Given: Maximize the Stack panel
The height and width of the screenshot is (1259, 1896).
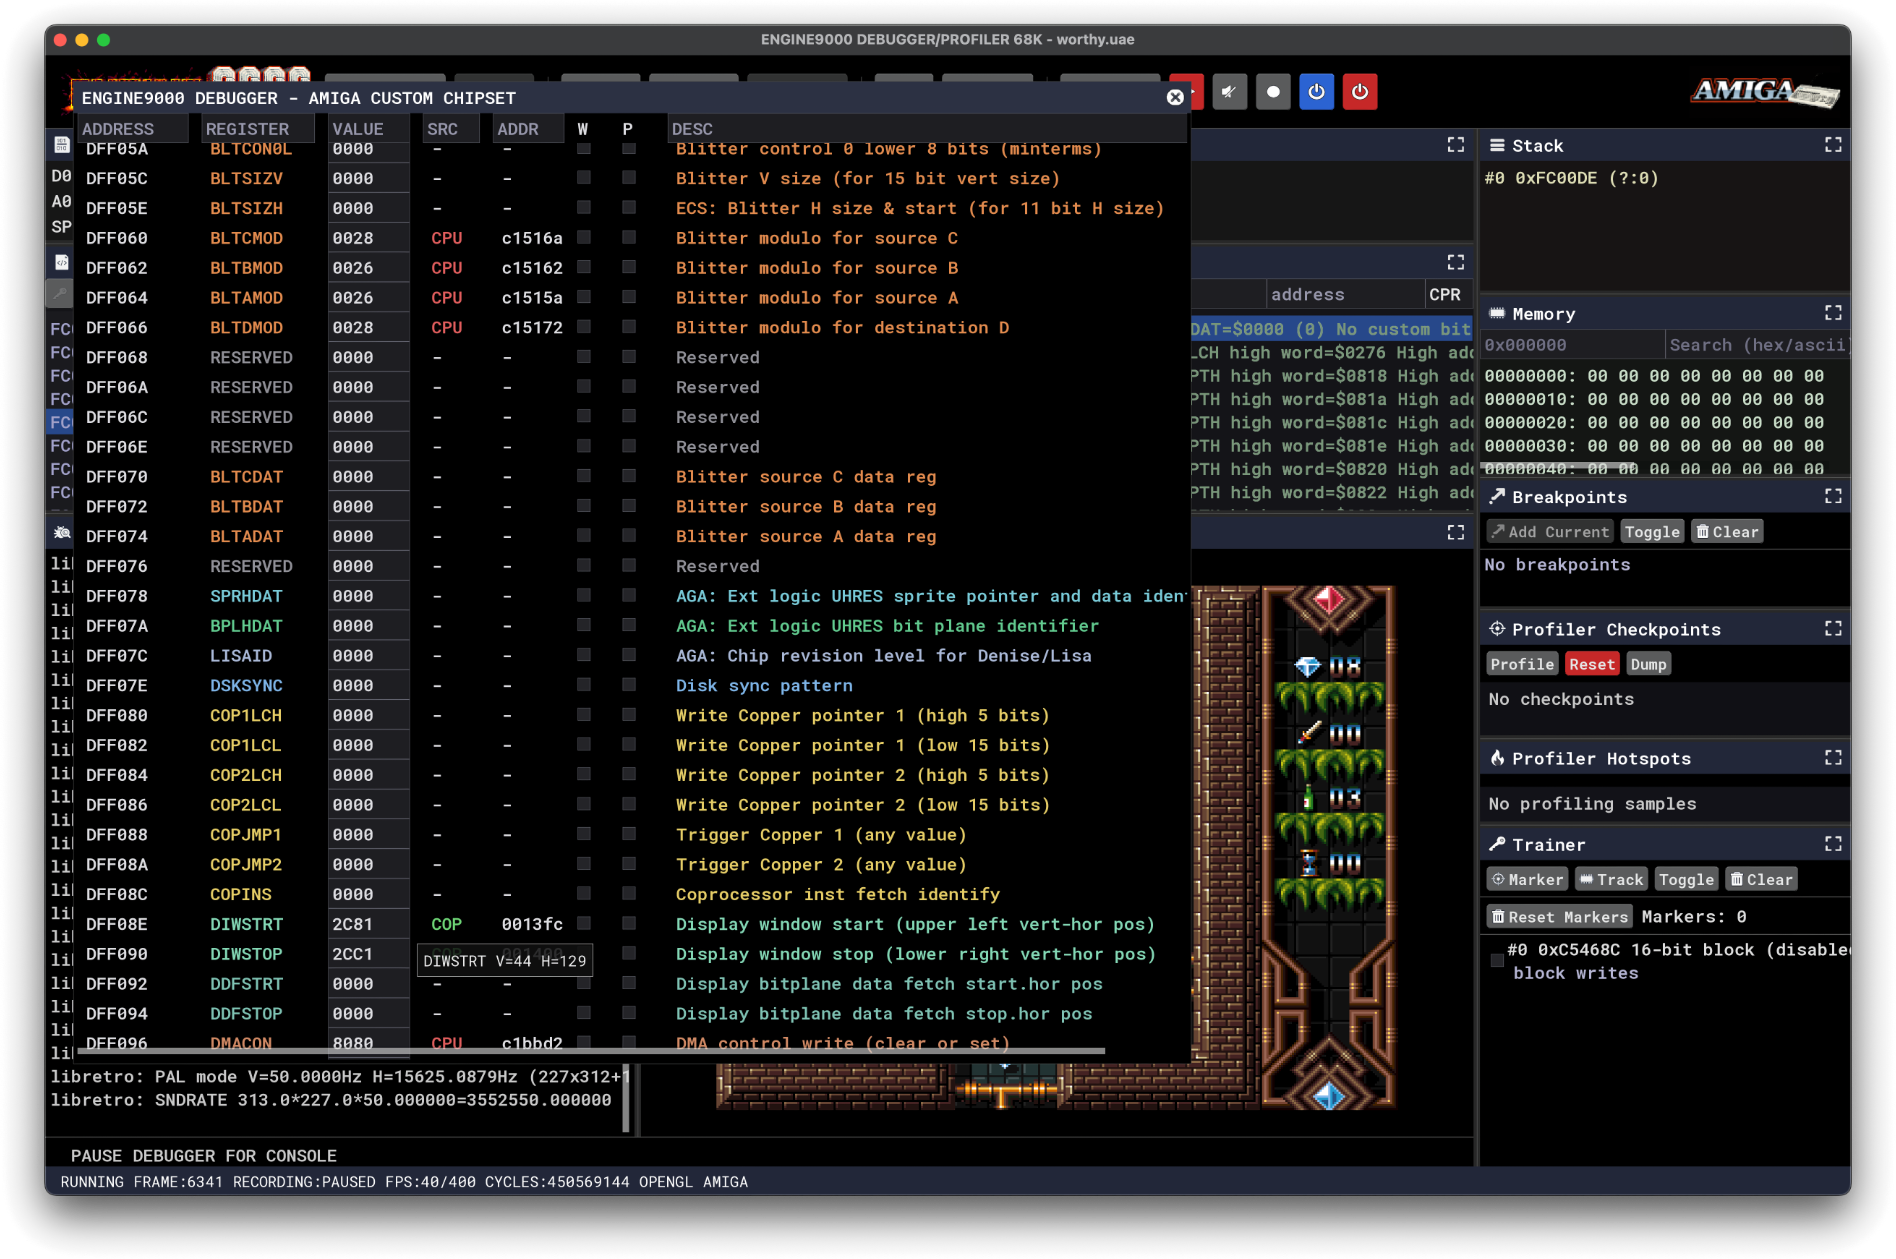Looking at the screenshot, I should click(1833, 145).
